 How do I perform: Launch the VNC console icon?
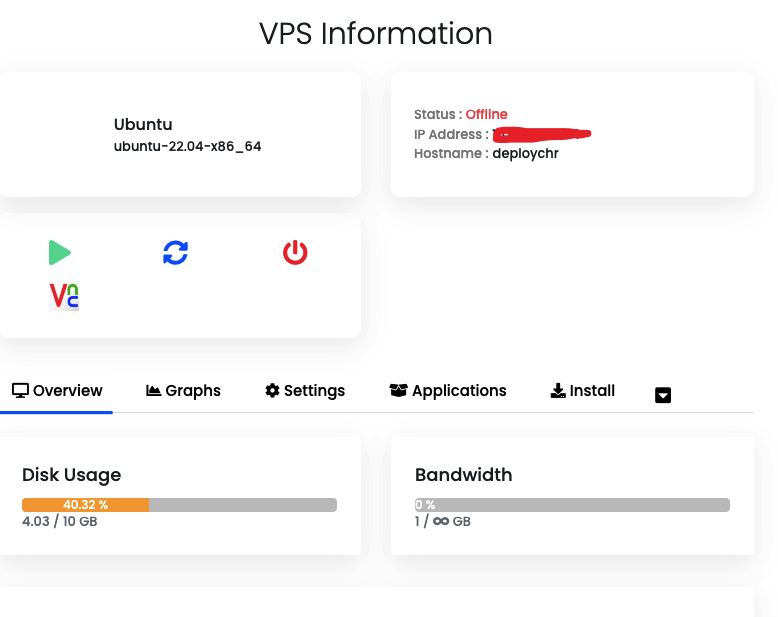coord(64,296)
